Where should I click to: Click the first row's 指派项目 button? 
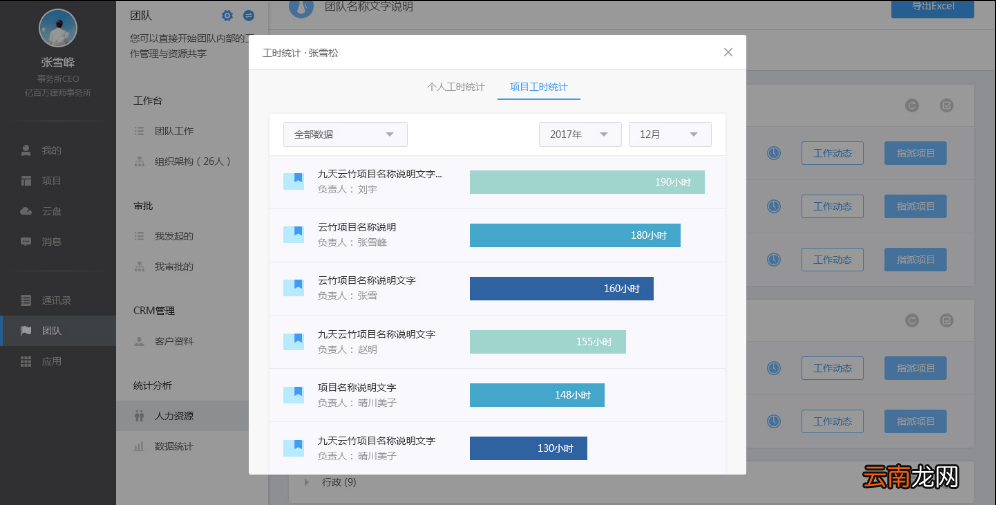click(x=915, y=153)
